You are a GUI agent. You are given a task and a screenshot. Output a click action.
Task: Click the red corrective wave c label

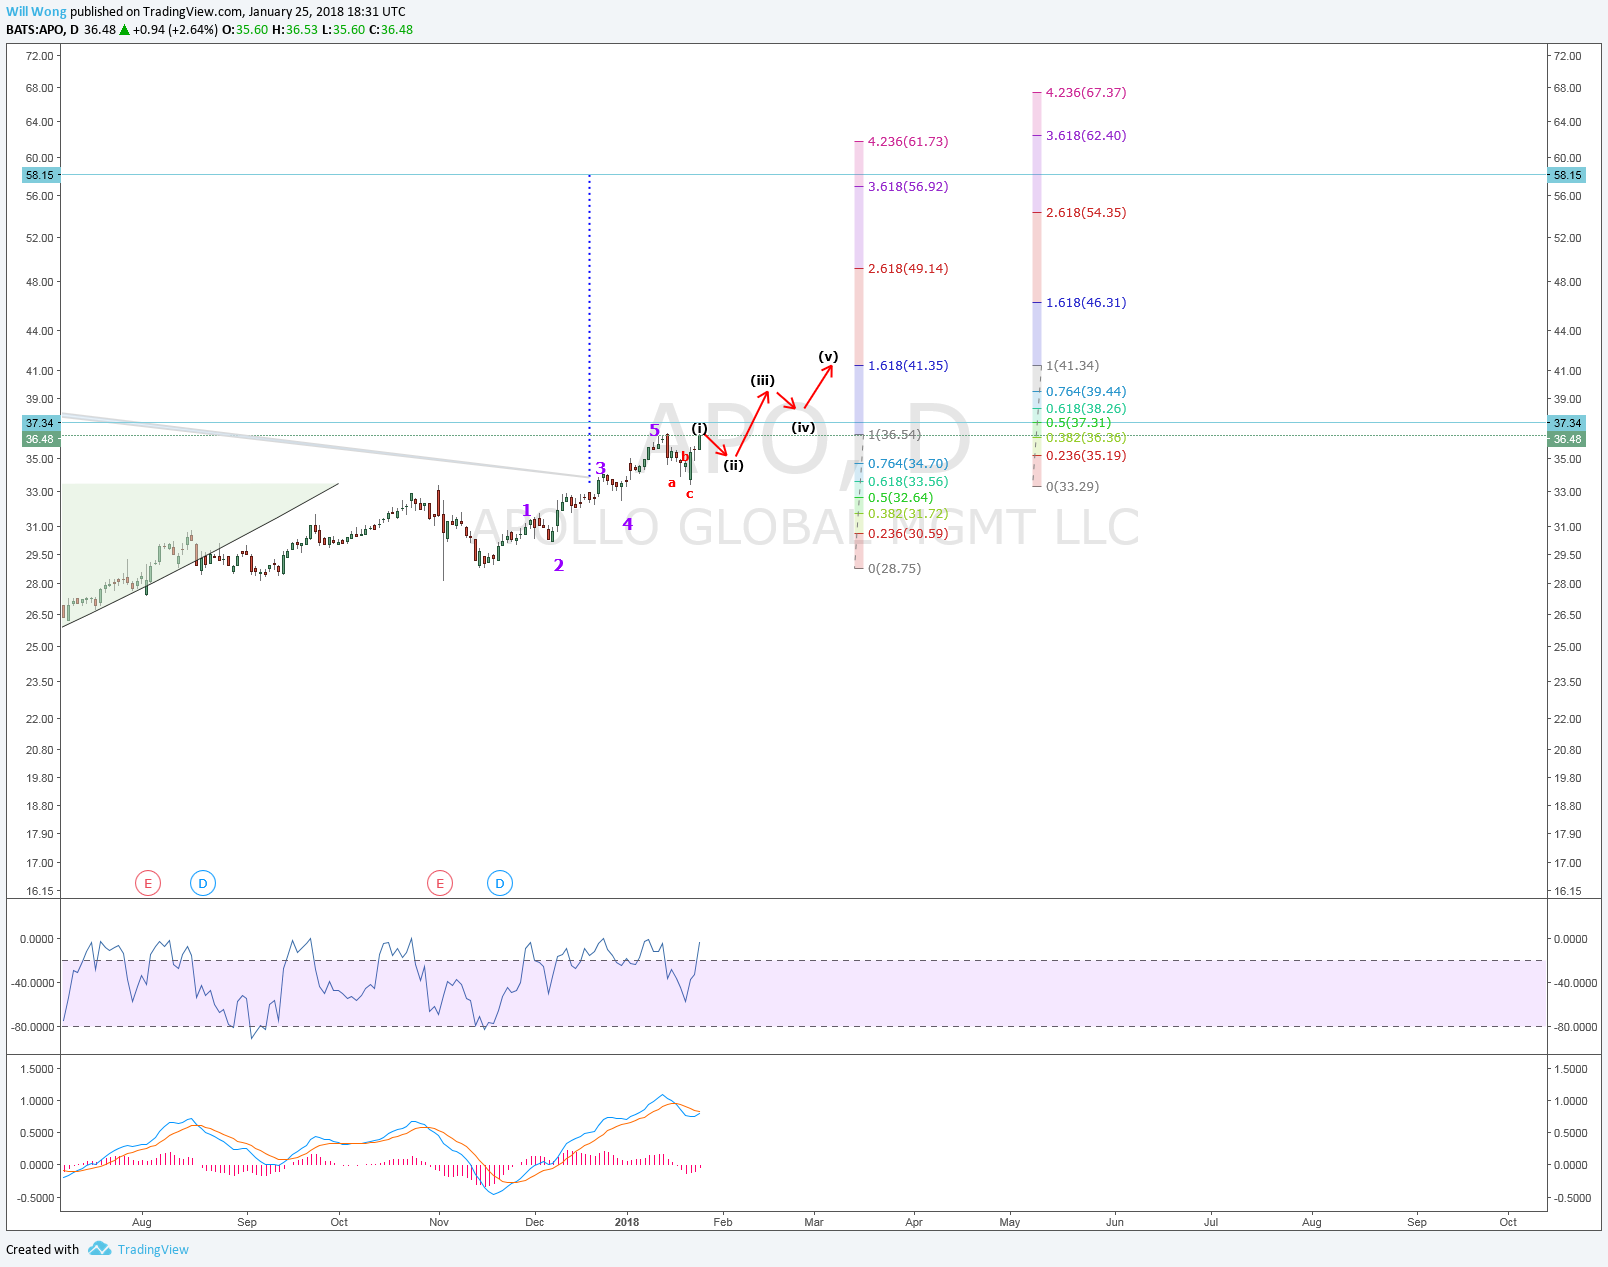(x=690, y=493)
